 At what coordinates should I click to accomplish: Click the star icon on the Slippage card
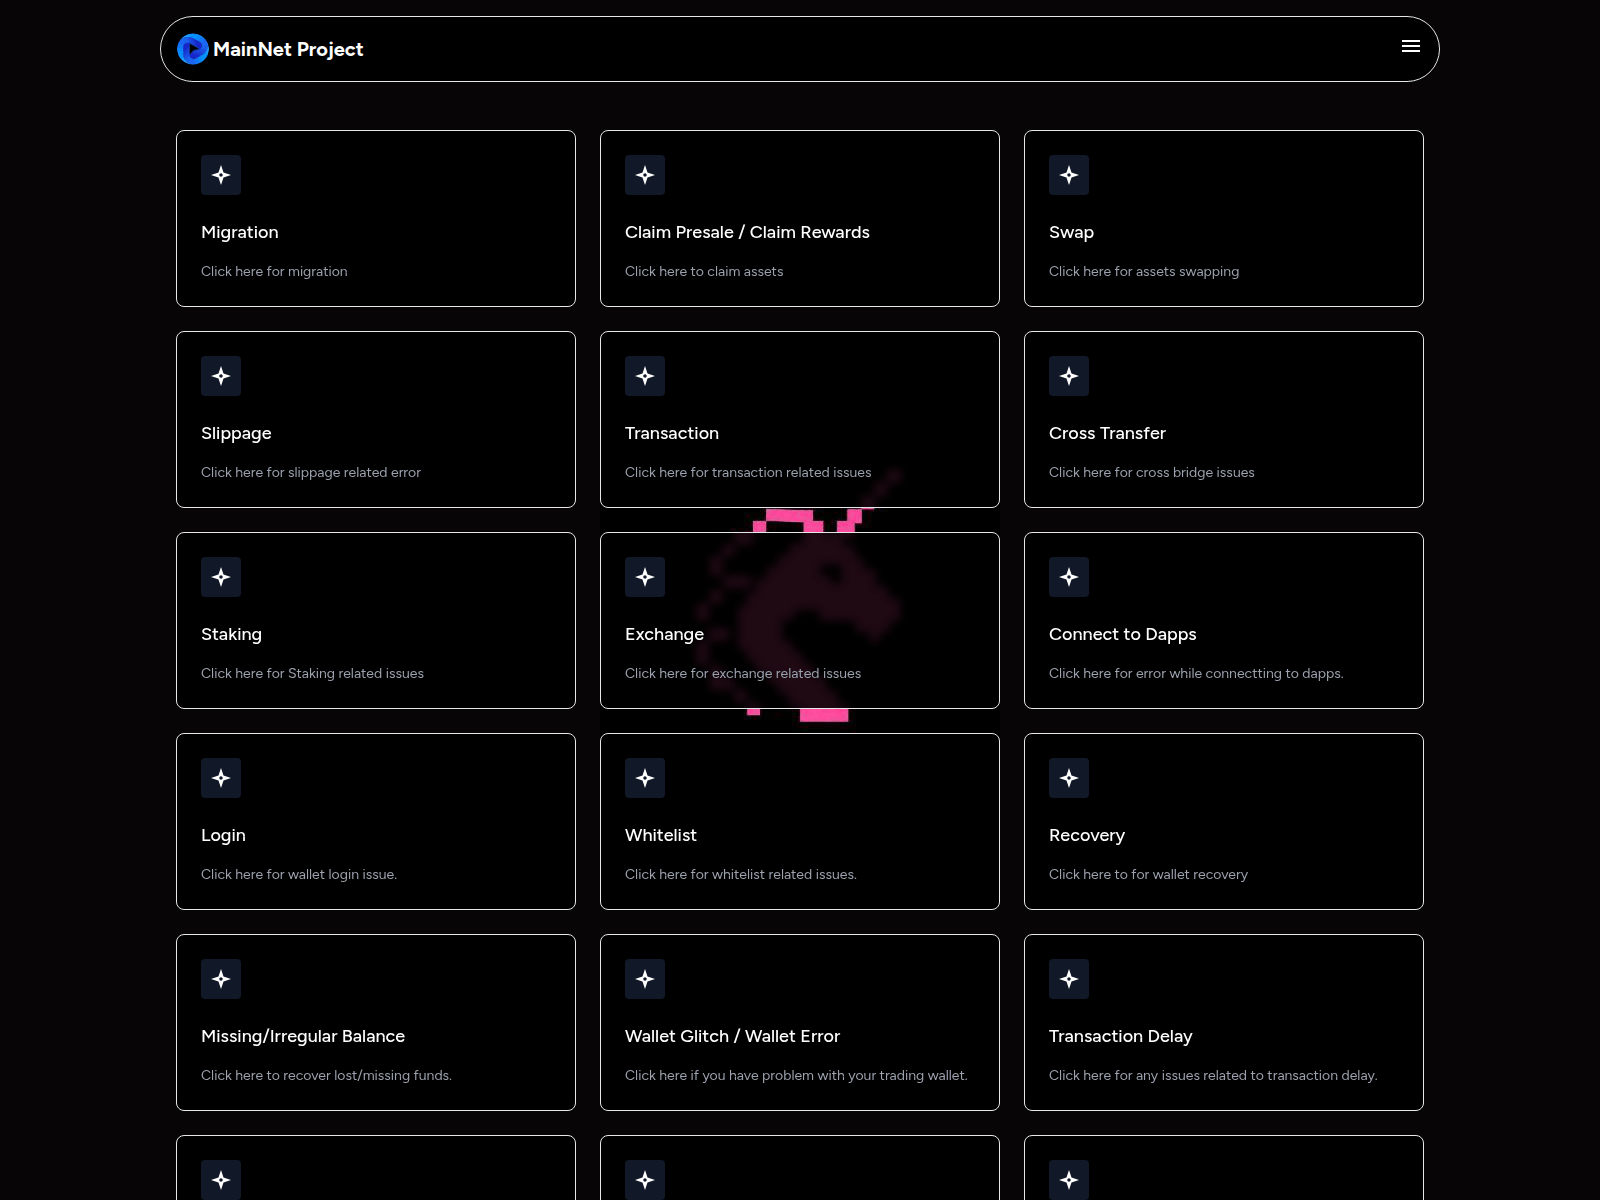click(221, 376)
